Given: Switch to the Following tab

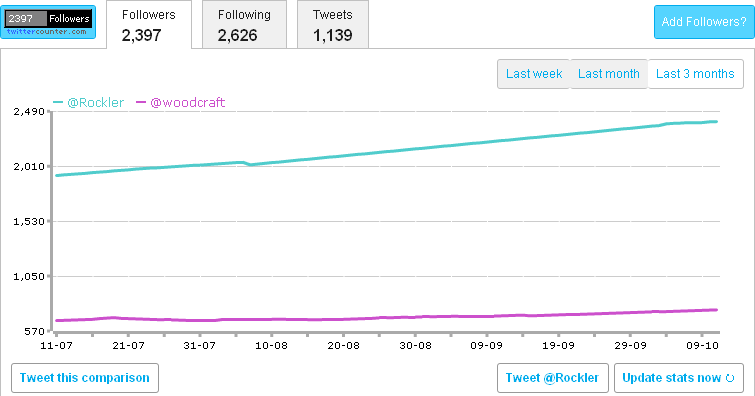Looking at the screenshot, I should [244, 25].
